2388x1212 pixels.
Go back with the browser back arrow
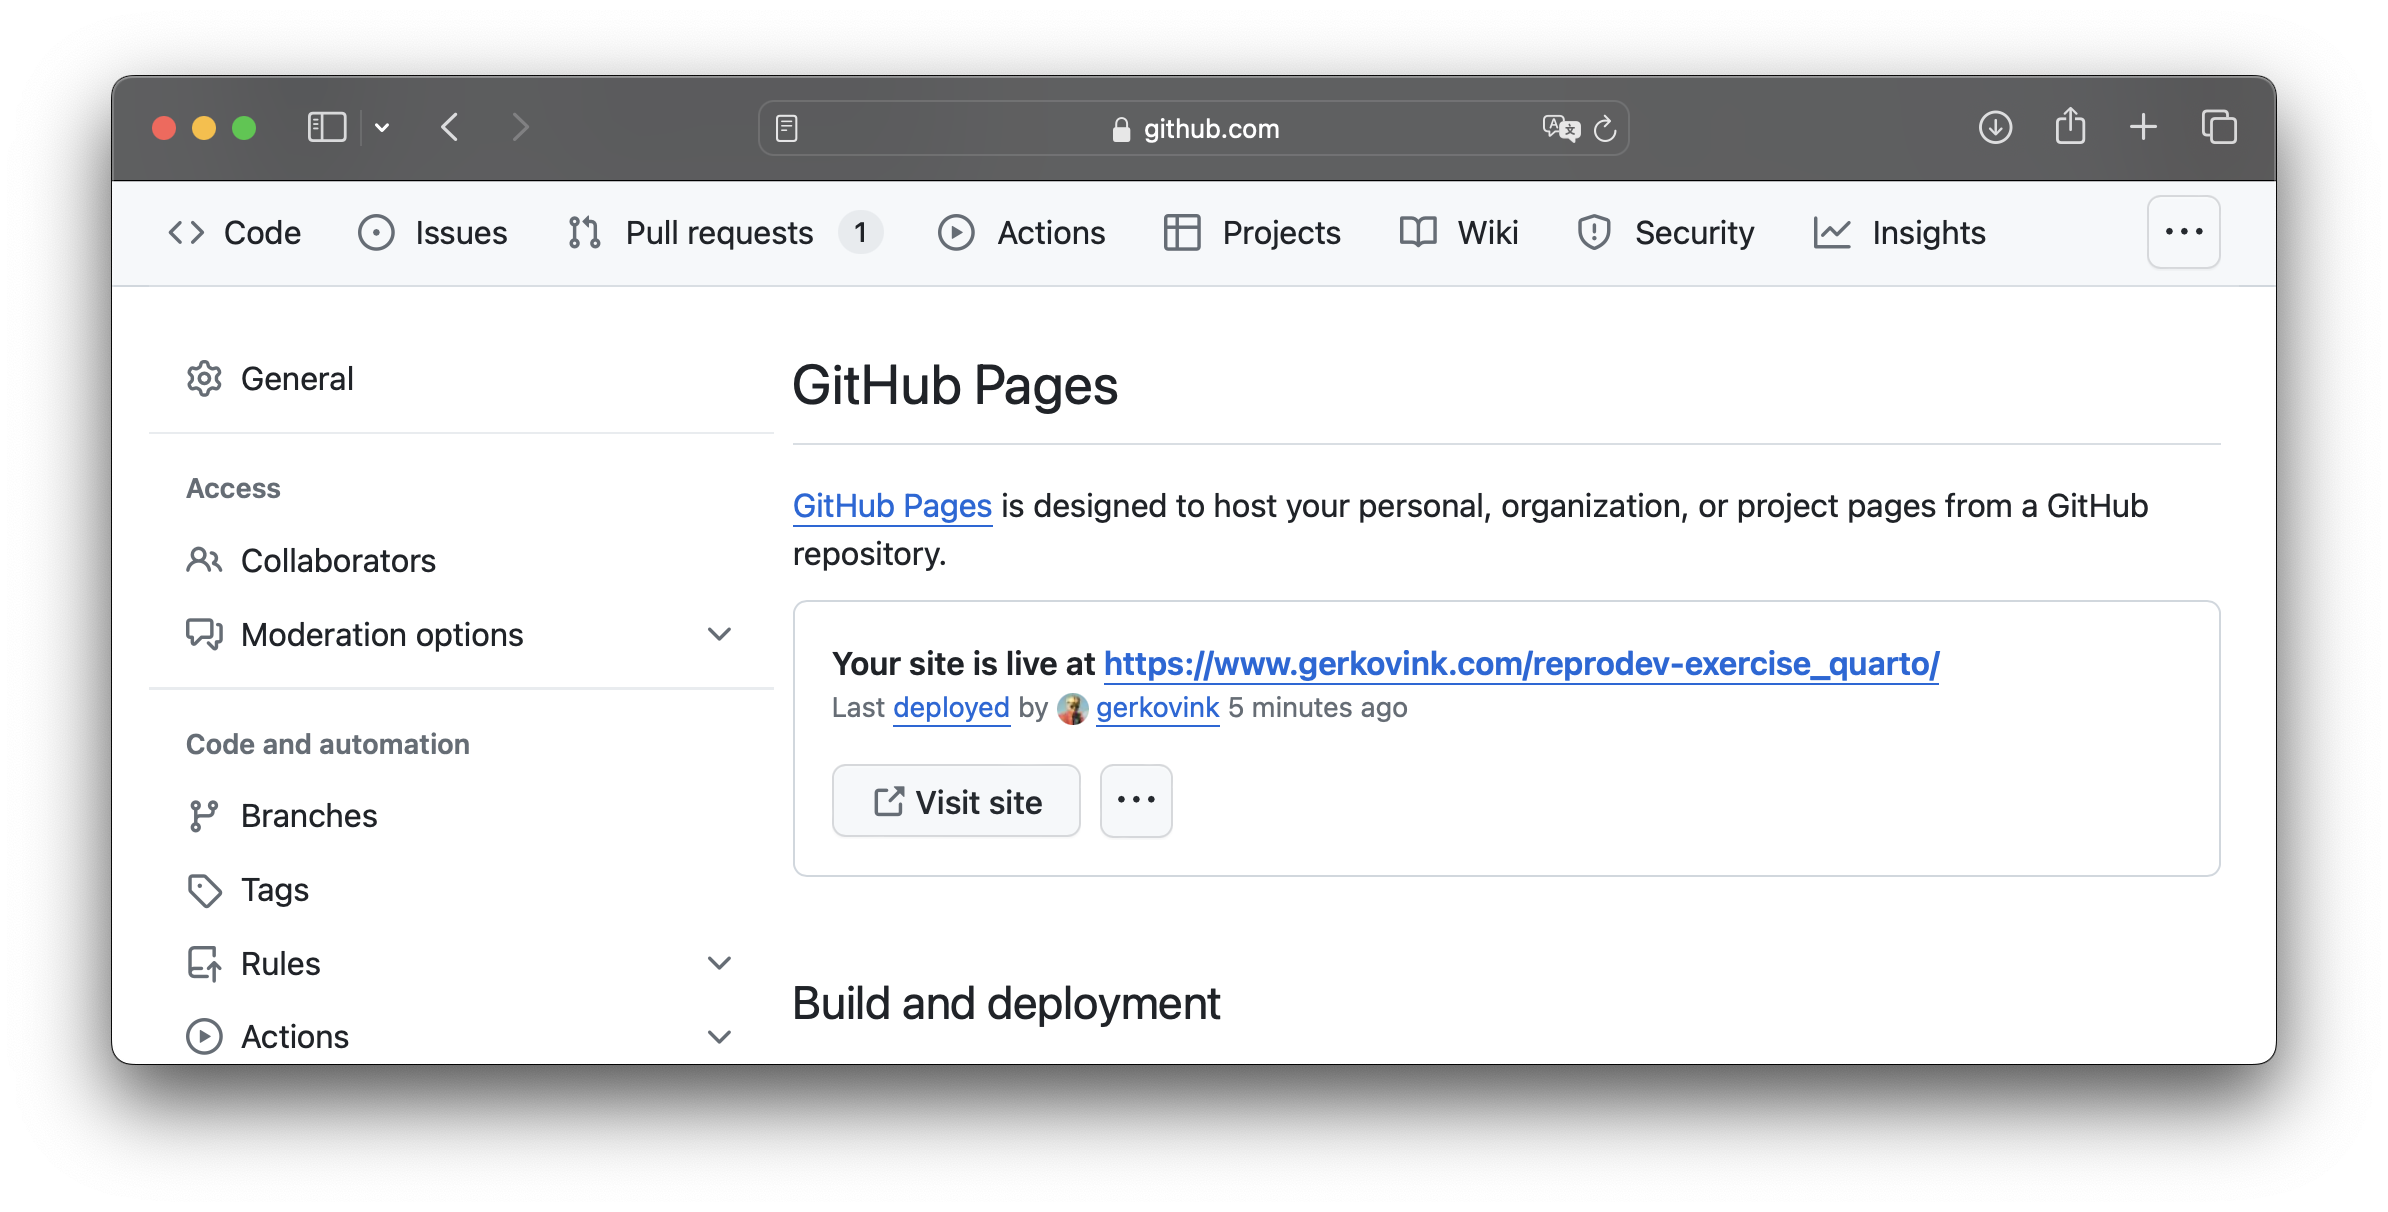click(450, 127)
